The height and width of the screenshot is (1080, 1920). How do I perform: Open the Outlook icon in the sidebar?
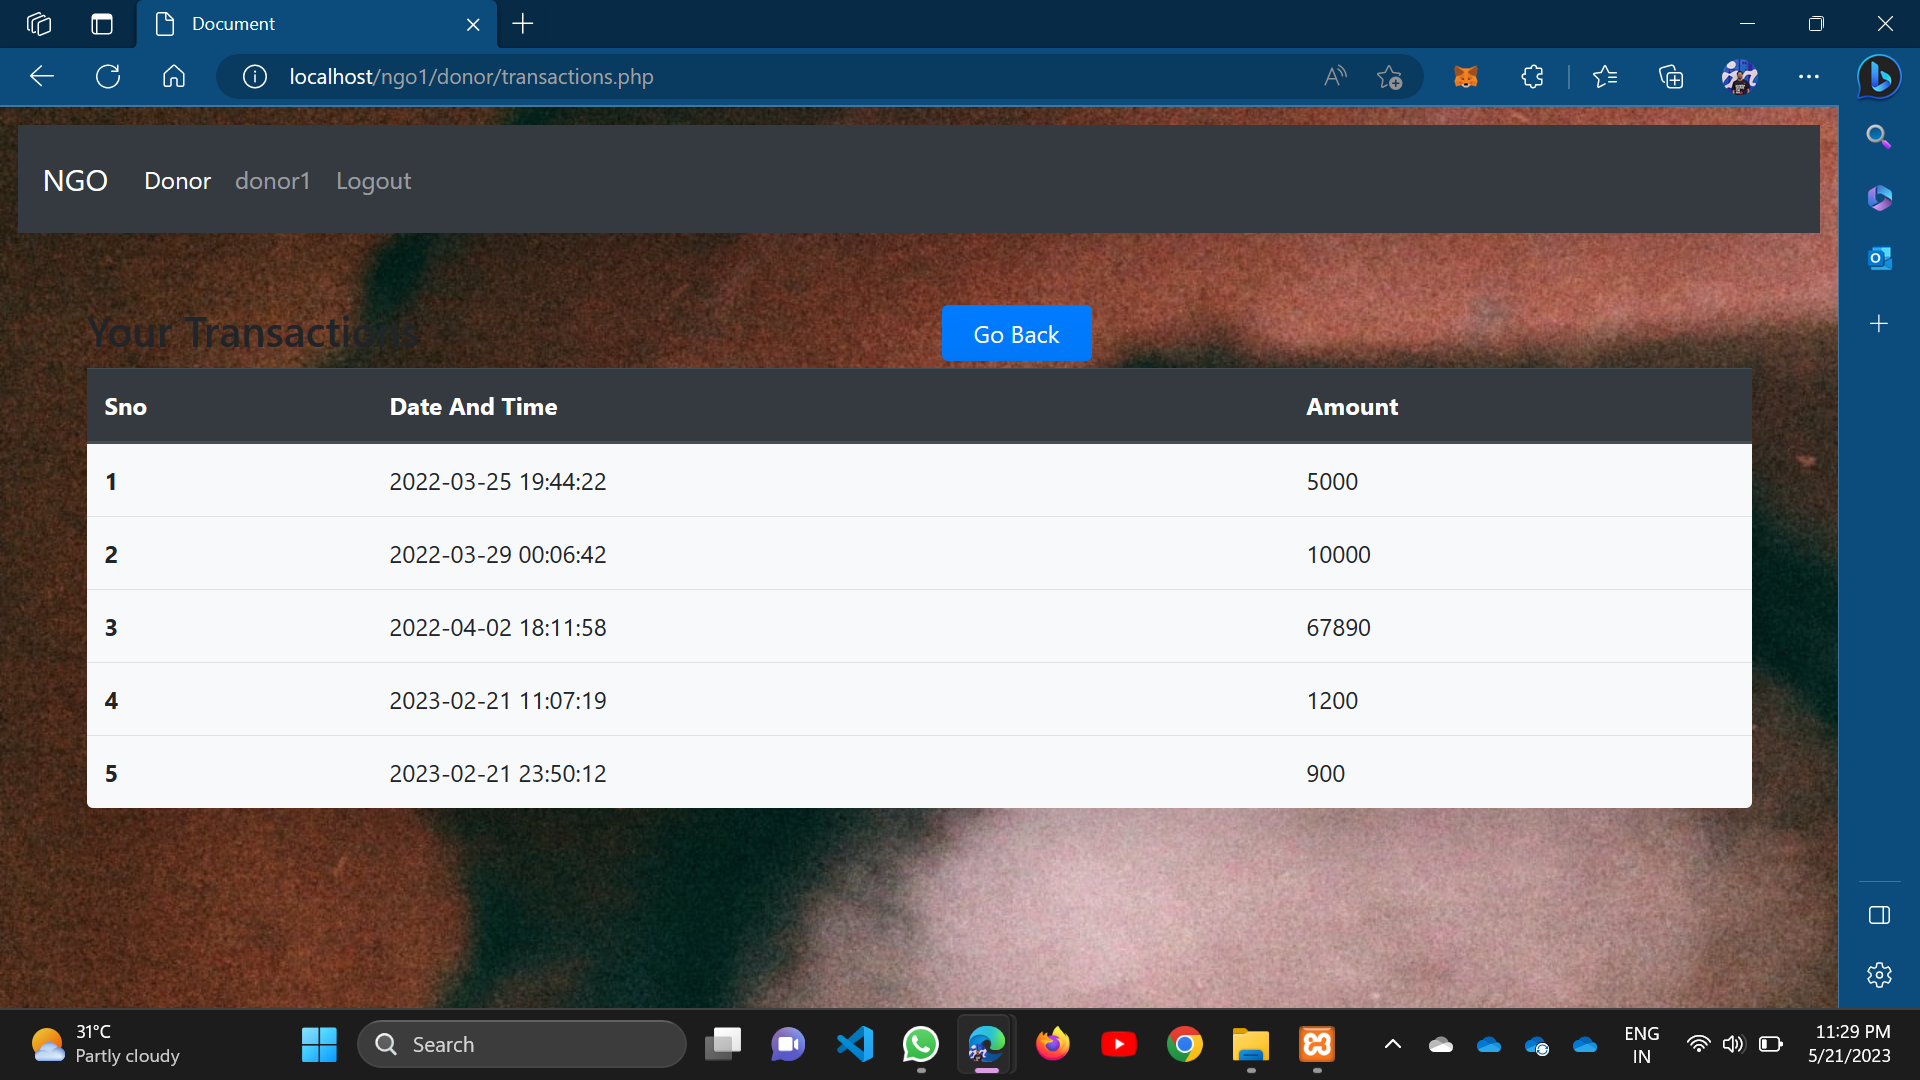click(1878, 257)
